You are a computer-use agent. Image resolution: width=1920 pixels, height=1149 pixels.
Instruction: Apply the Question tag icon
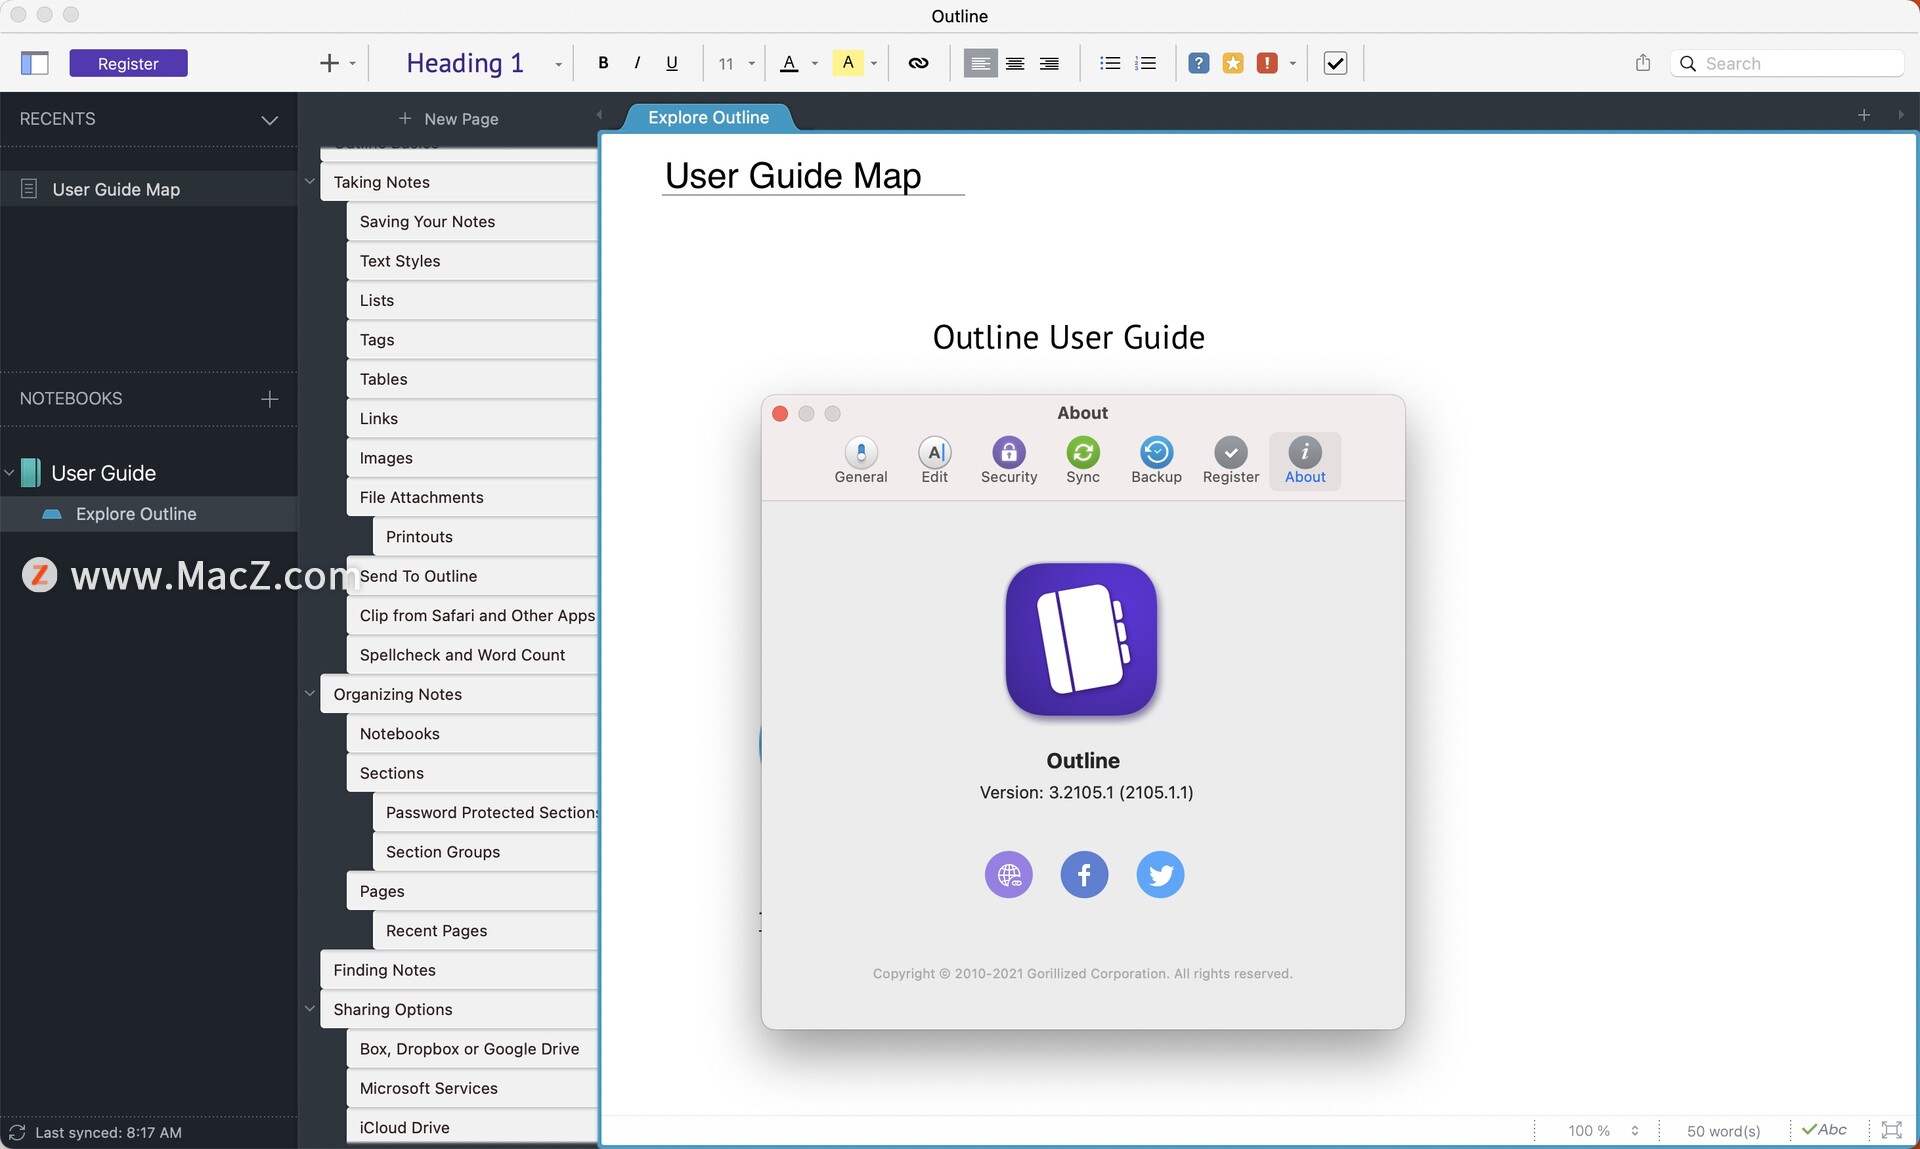coord(1198,63)
